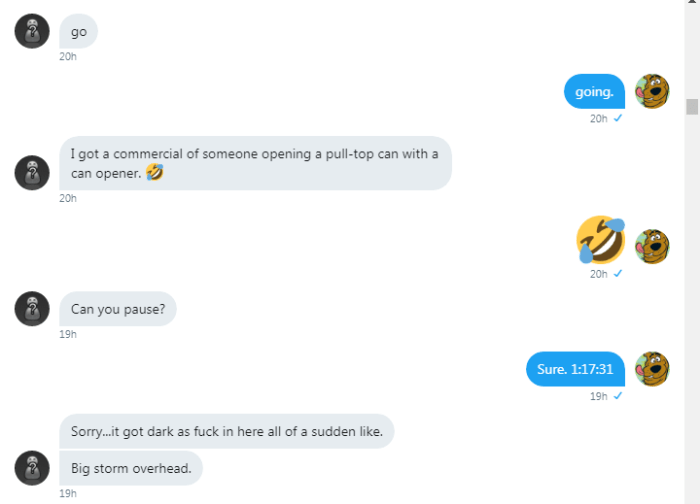Click the small laughing emoji in the can opener message
This screenshot has height=504, width=700.
pyautogui.click(x=153, y=173)
